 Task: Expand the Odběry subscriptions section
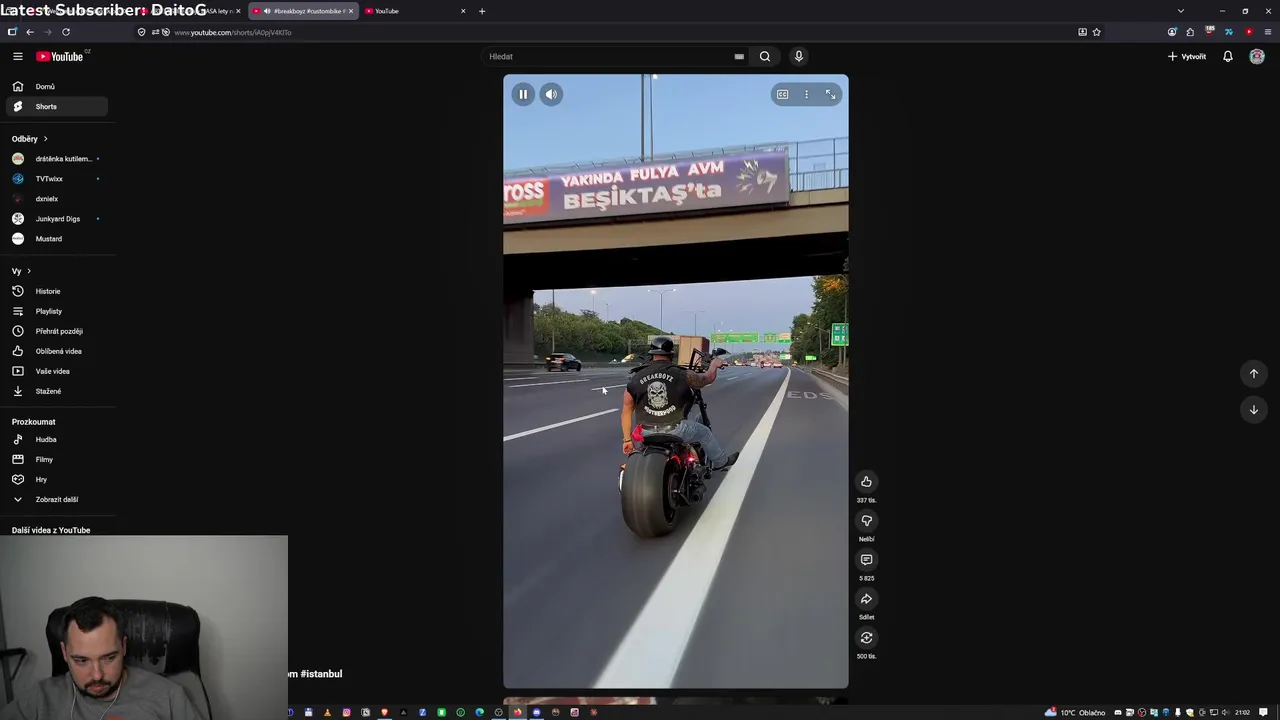click(30, 138)
